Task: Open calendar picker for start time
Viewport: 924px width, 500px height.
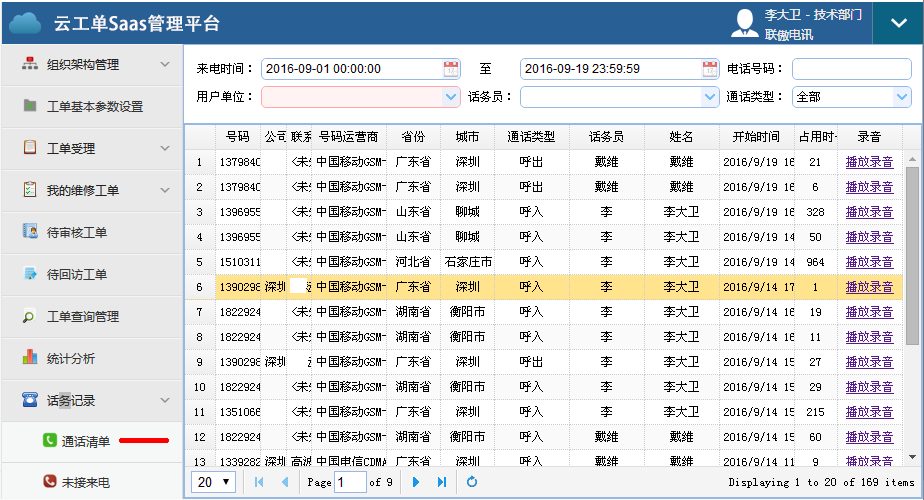Action: coord(450,69)
